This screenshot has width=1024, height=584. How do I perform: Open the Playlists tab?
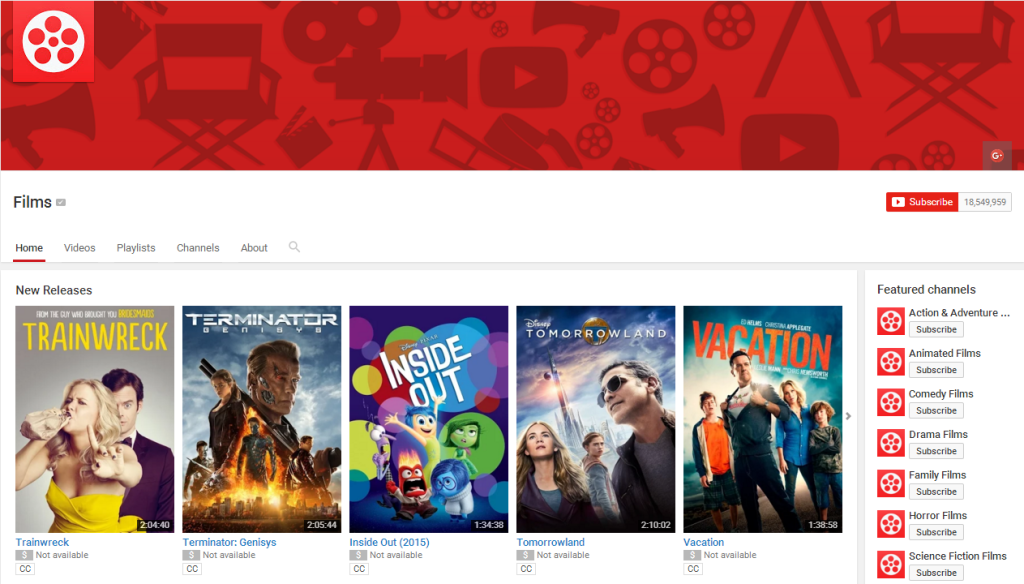pos(136,247)
